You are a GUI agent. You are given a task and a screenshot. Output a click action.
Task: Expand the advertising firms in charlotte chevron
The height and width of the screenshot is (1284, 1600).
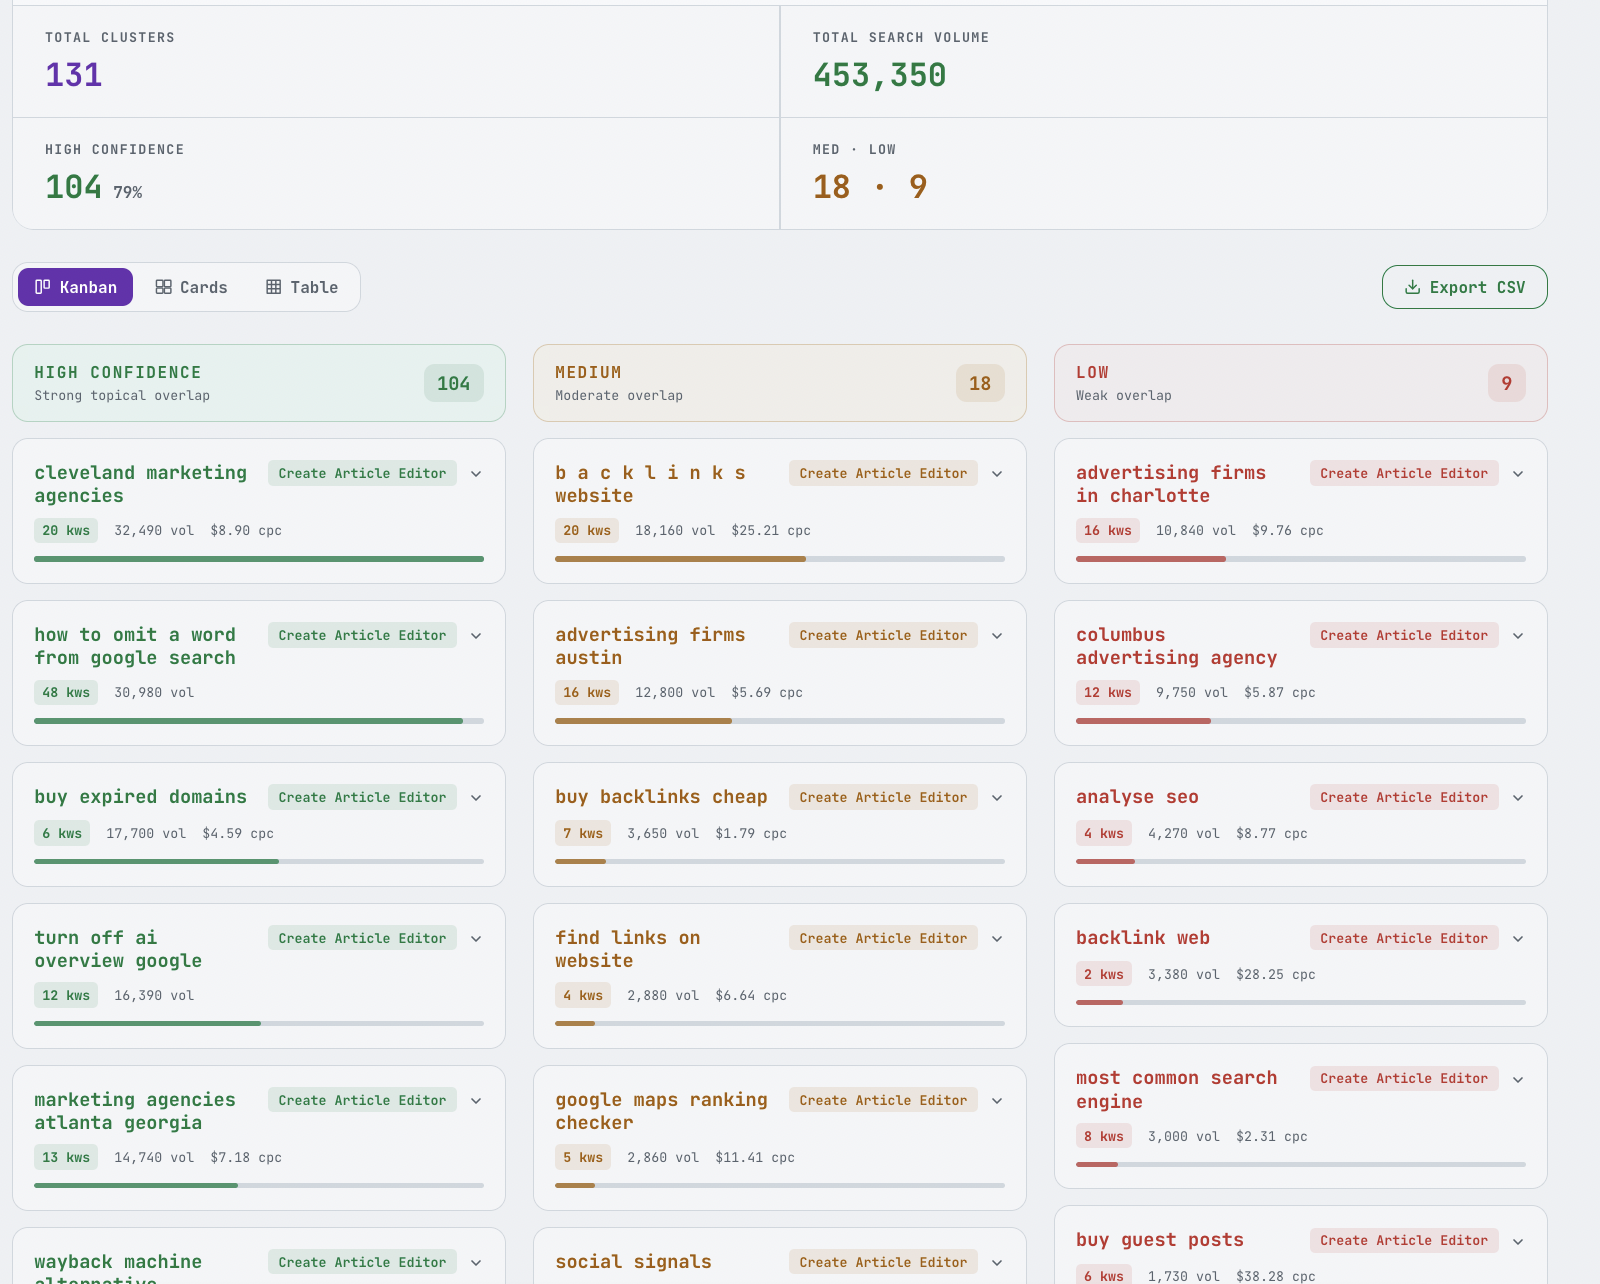1518,474
